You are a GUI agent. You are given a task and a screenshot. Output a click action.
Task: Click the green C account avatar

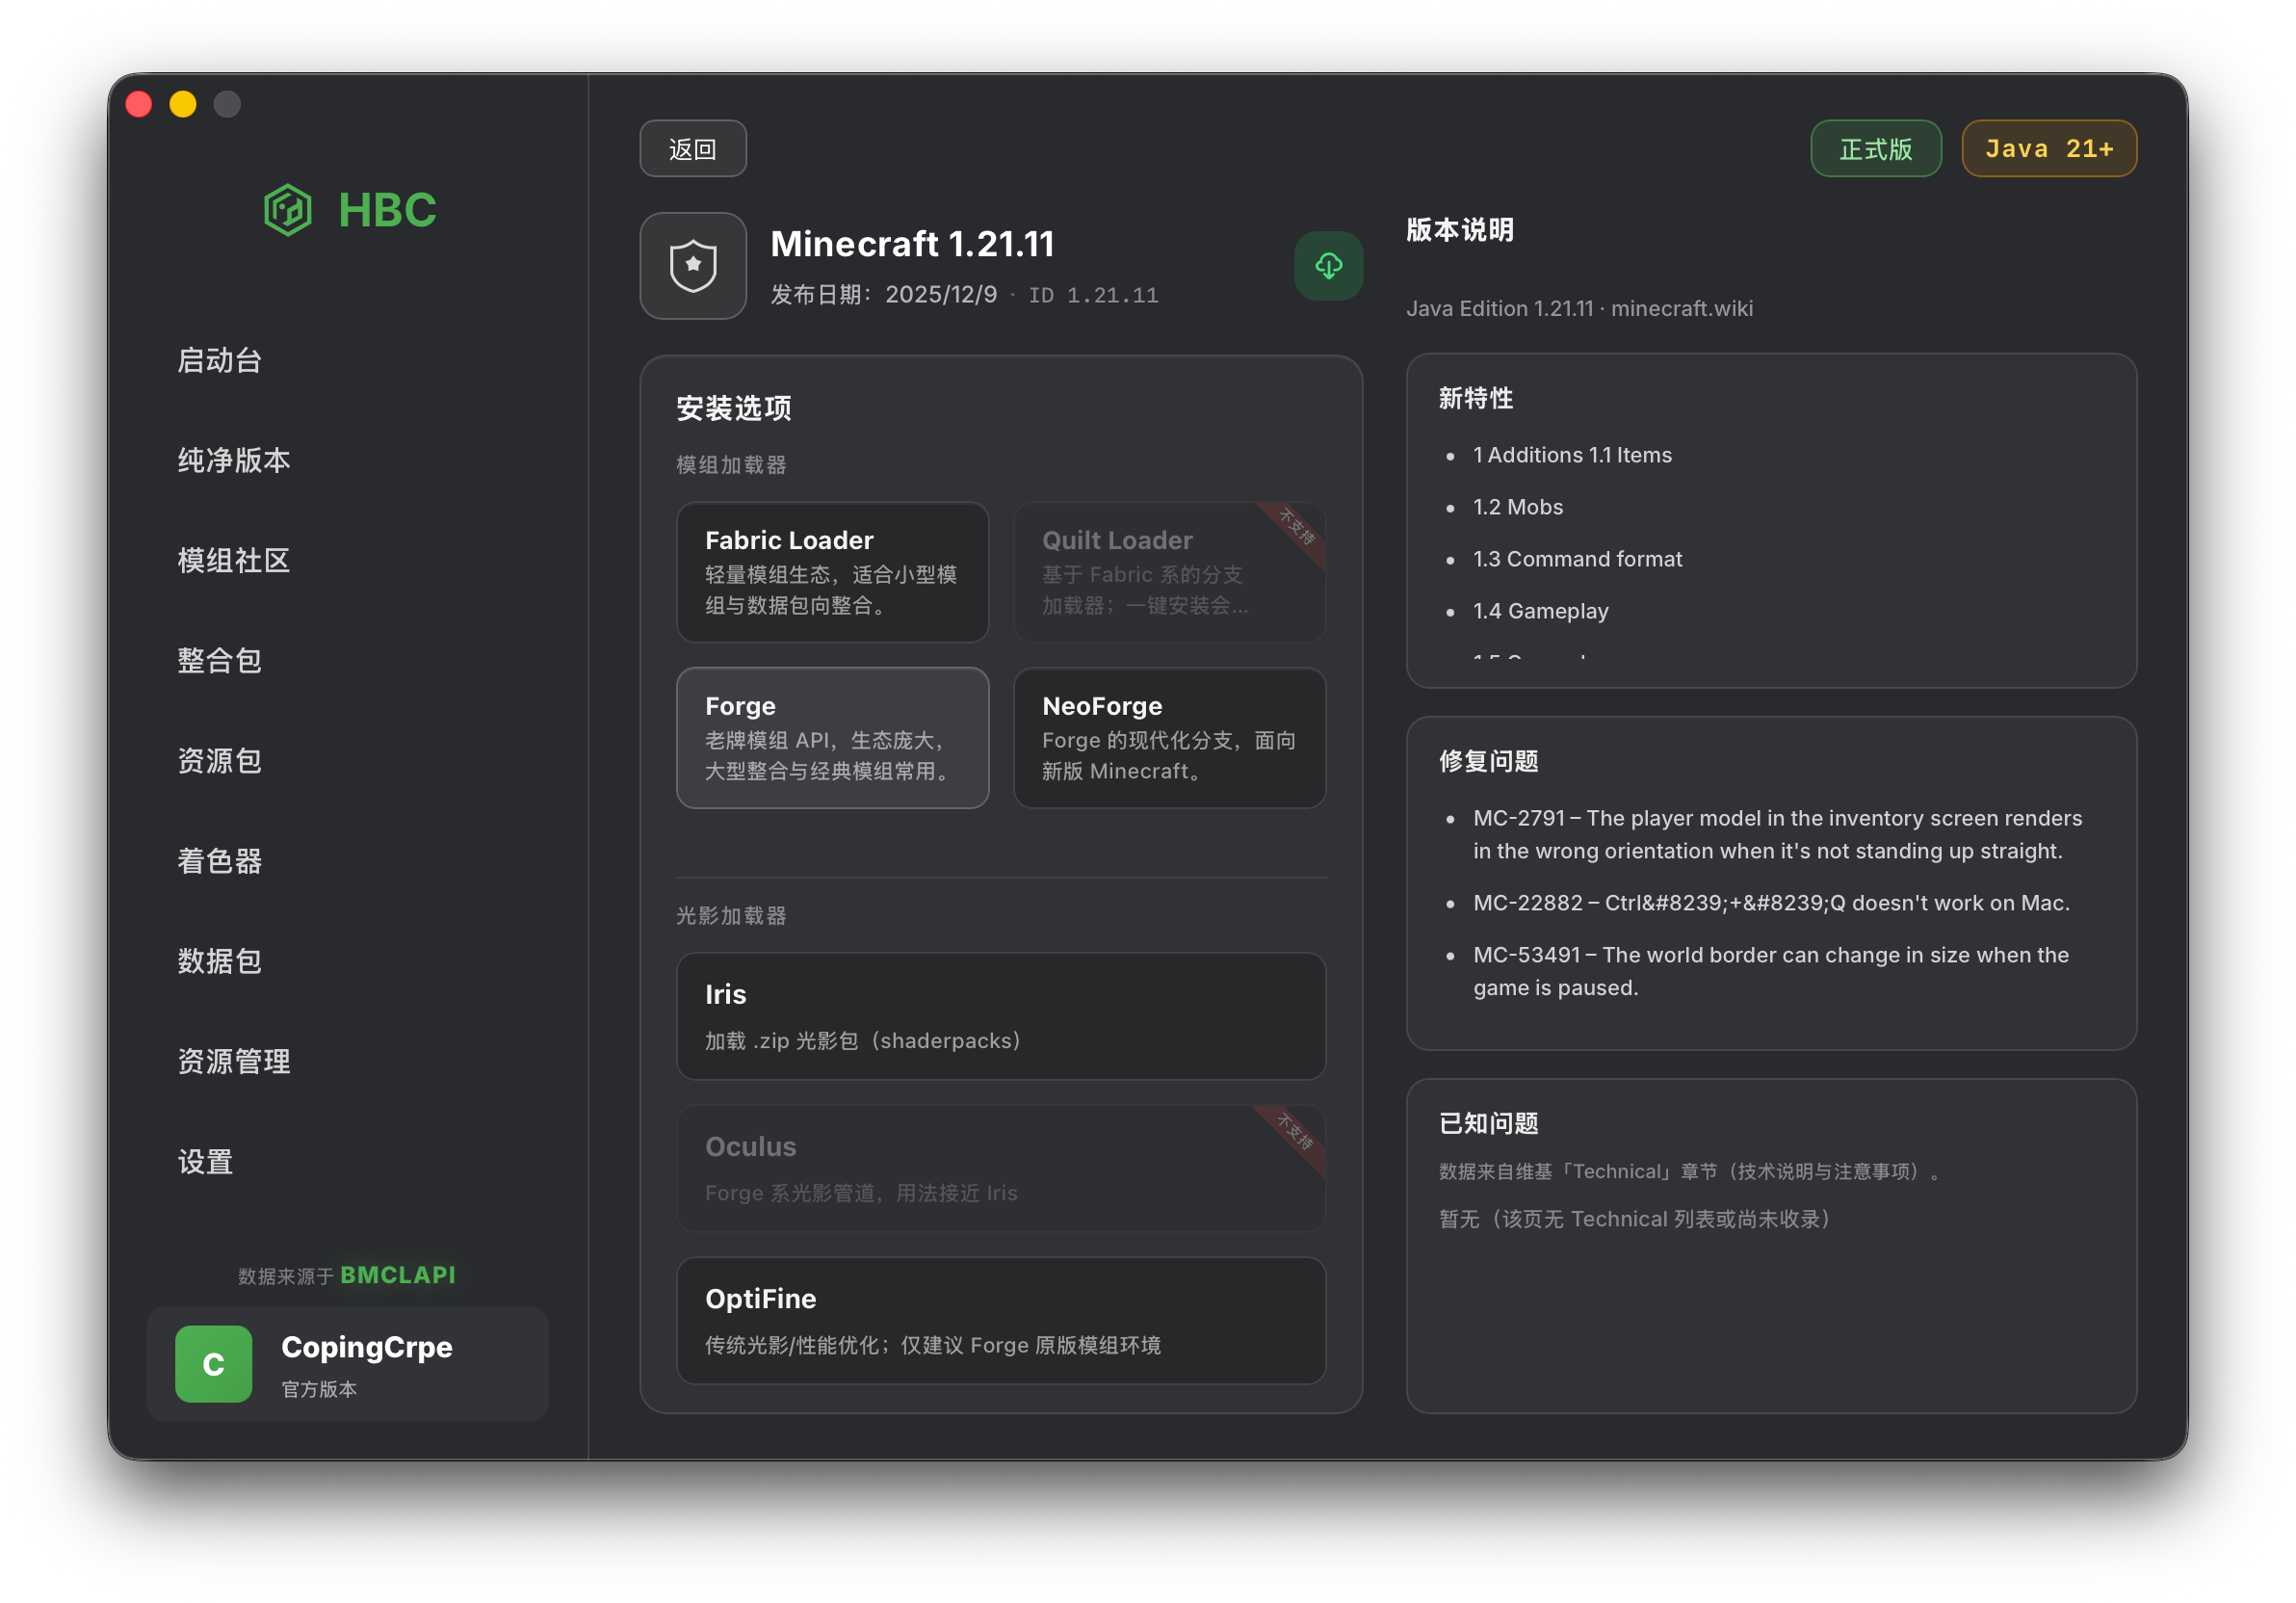click(x=213, y=1364)
